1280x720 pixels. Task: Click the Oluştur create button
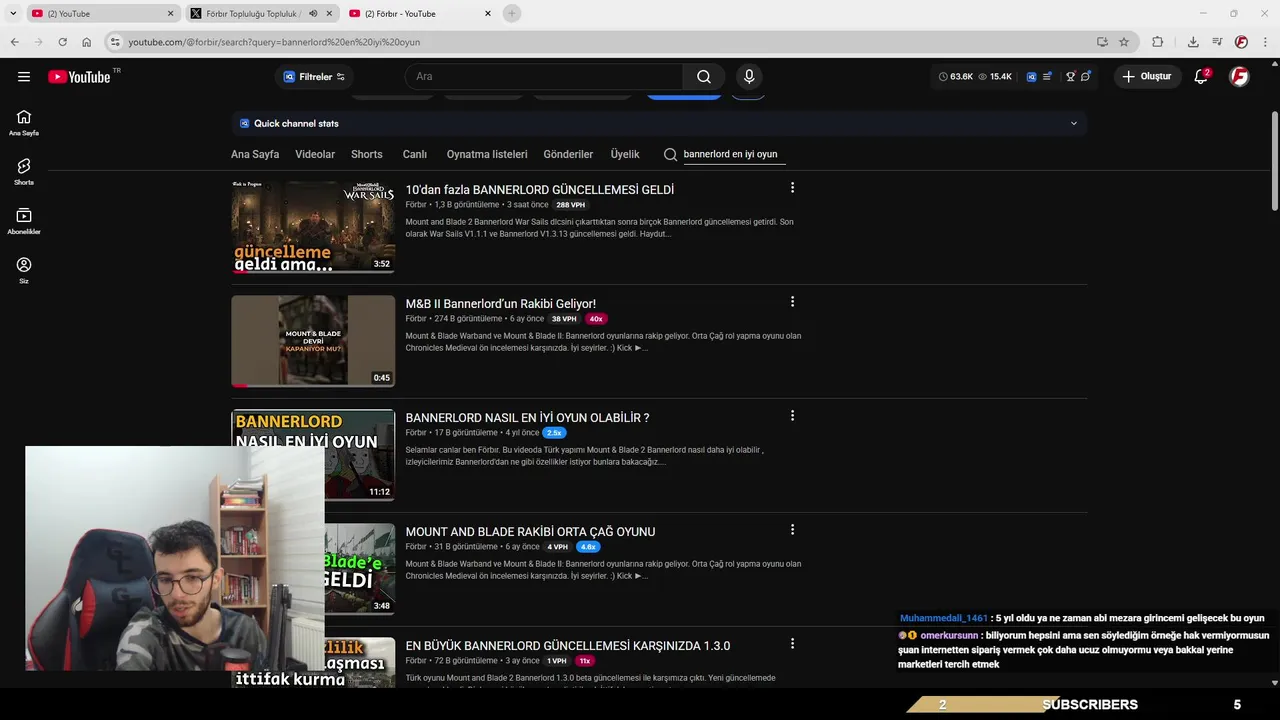click(1147, 77)
